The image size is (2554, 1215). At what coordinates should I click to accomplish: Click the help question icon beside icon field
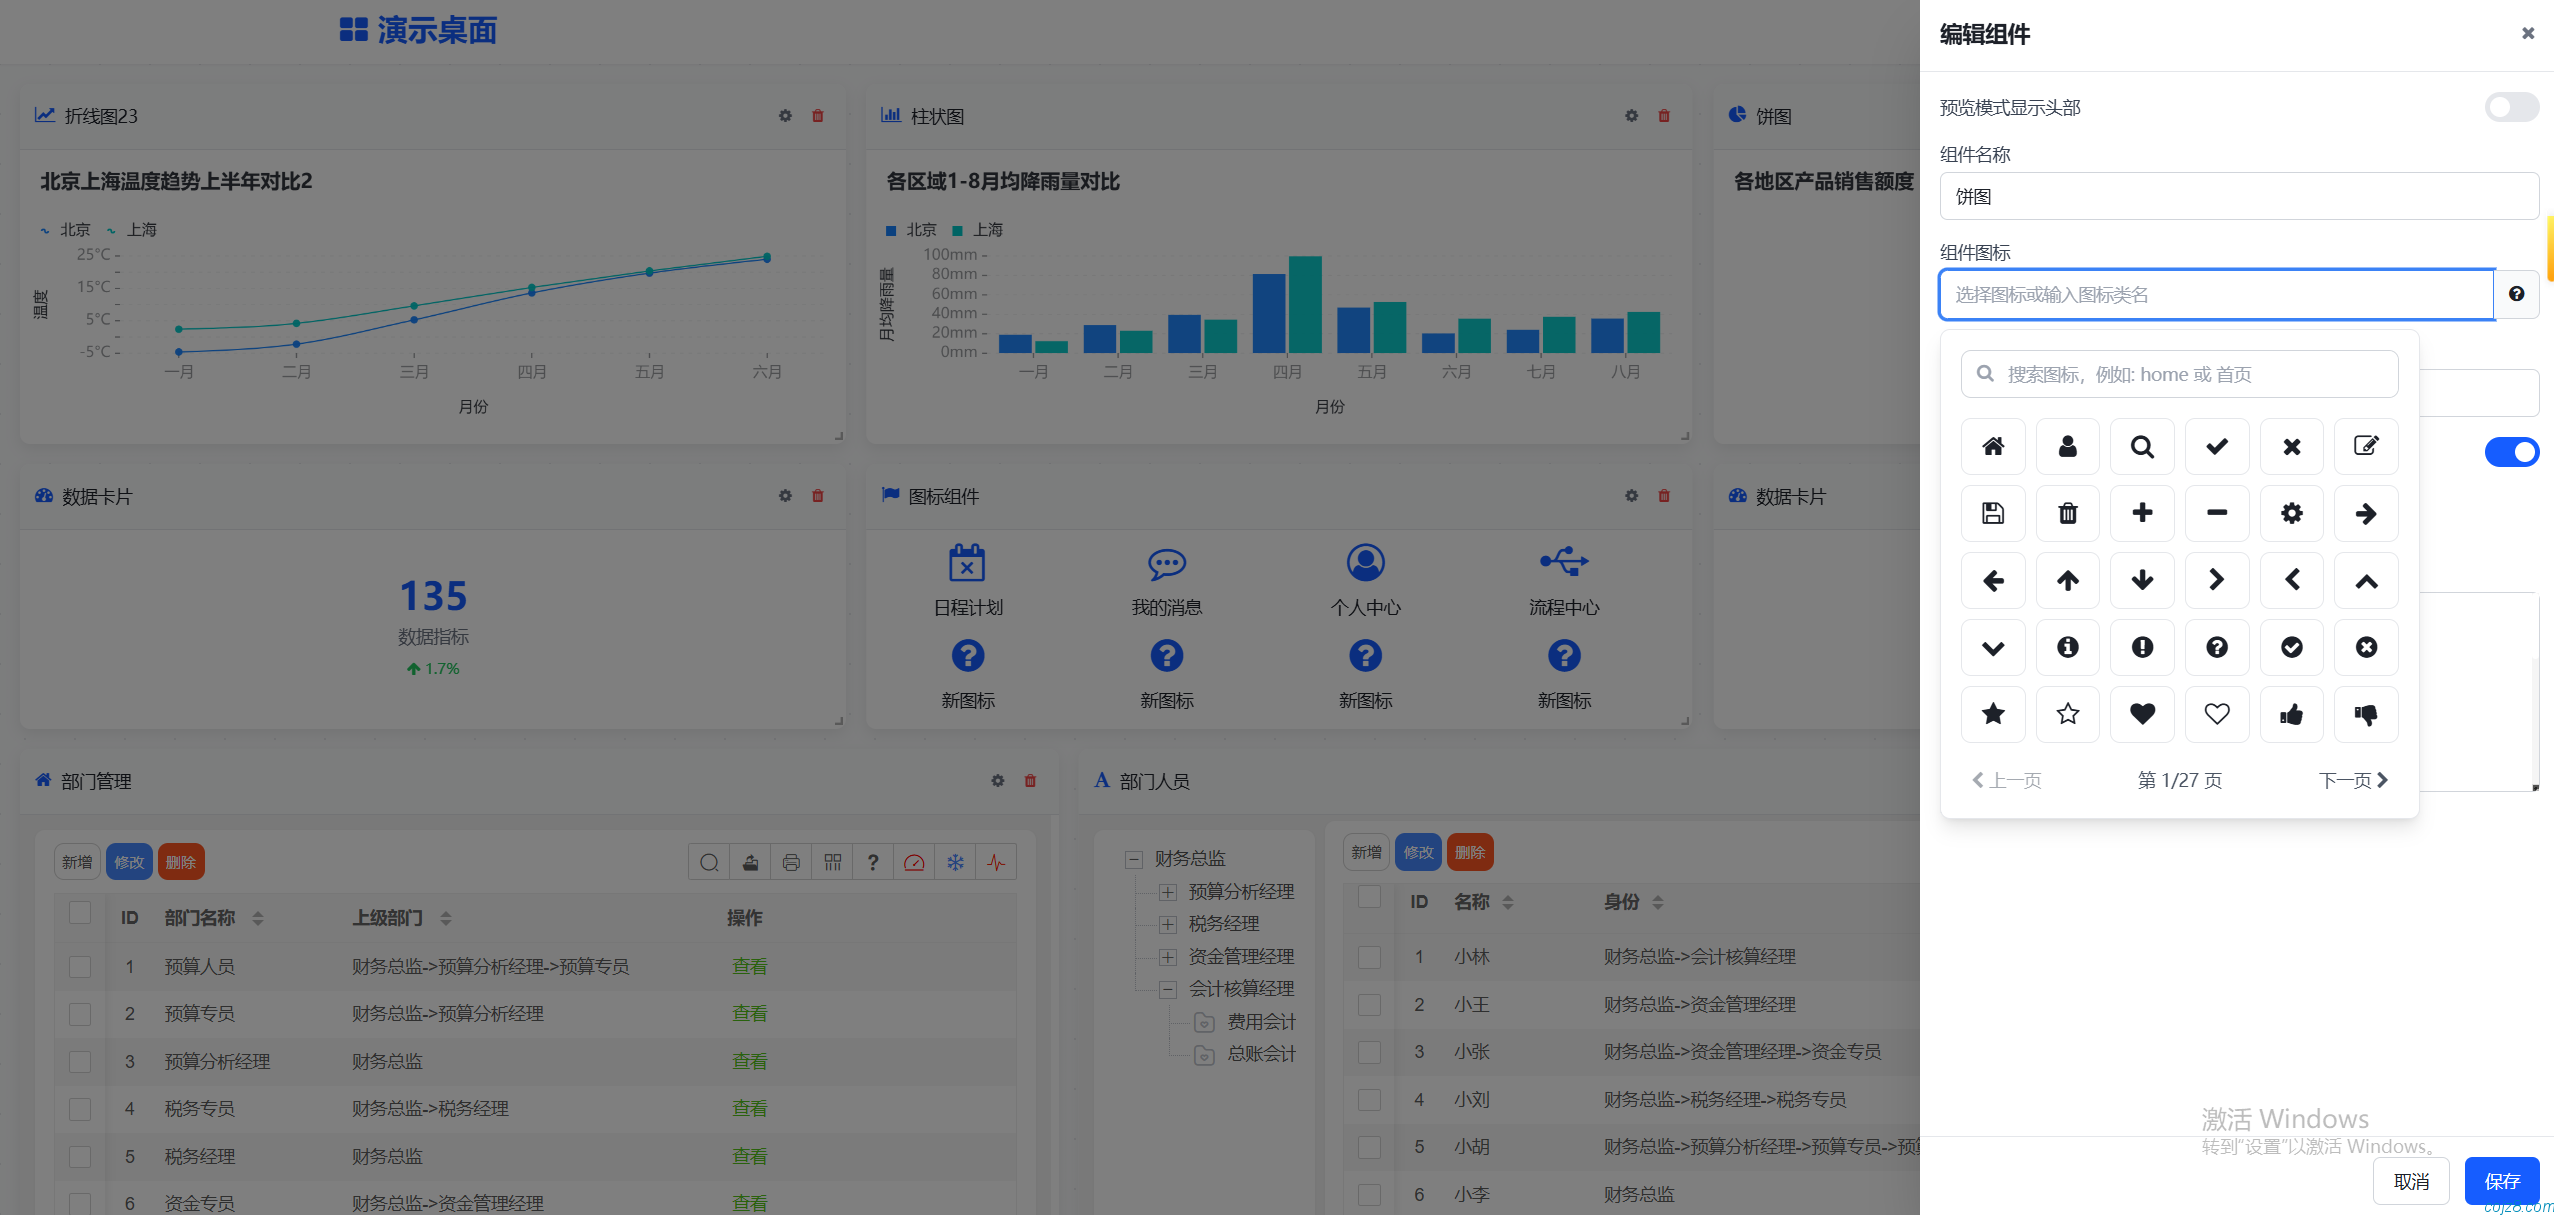[x=2516, y=294]
